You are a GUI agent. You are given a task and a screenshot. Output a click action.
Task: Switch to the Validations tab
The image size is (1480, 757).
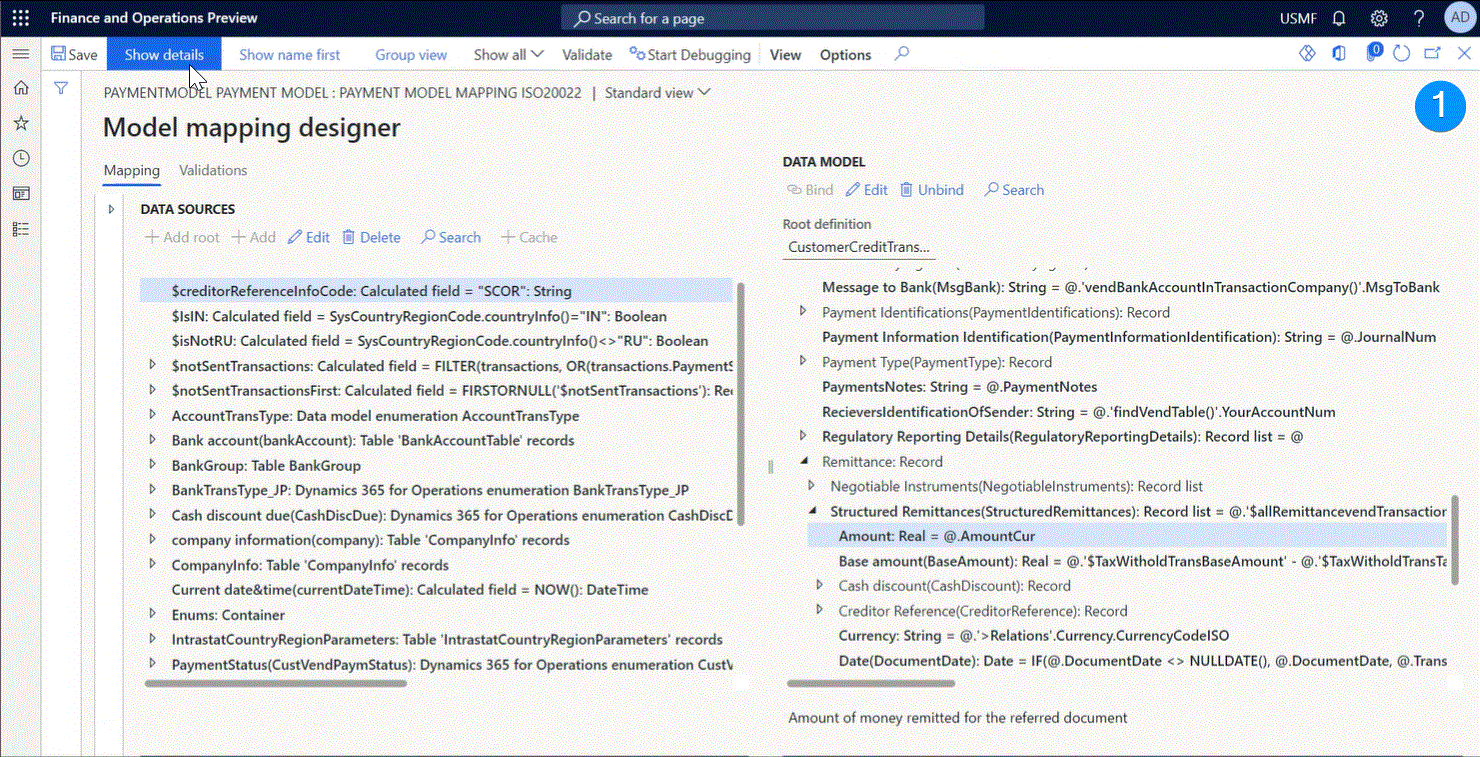[212, 170]
